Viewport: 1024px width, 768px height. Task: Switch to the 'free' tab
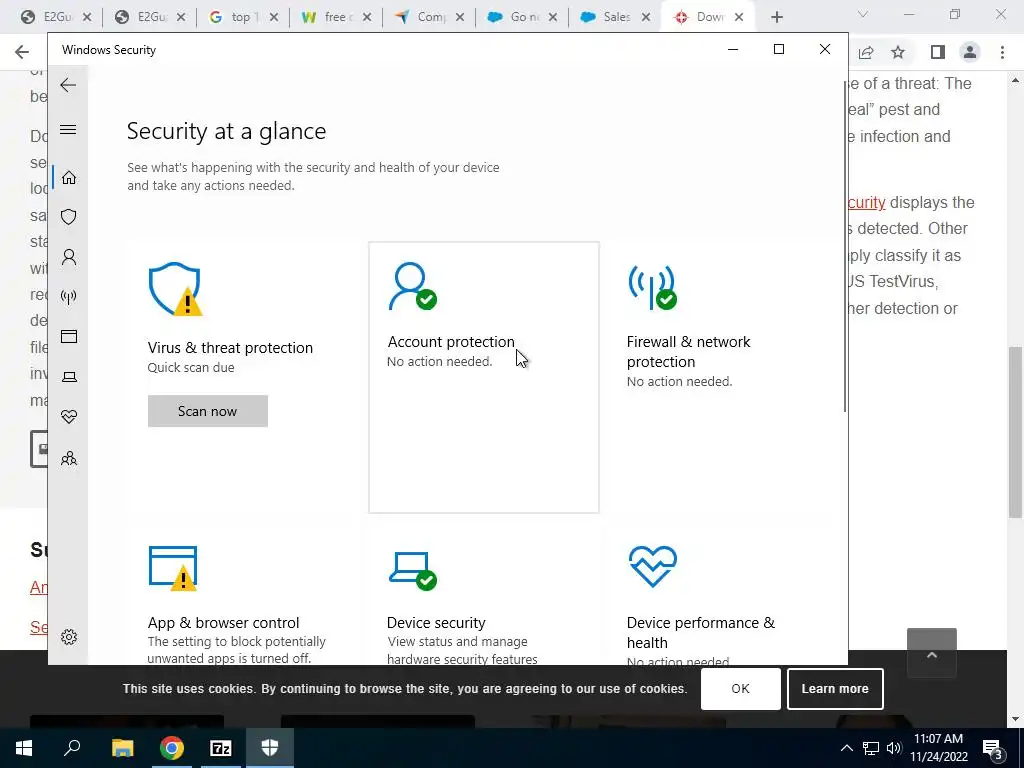click(336, 17)
